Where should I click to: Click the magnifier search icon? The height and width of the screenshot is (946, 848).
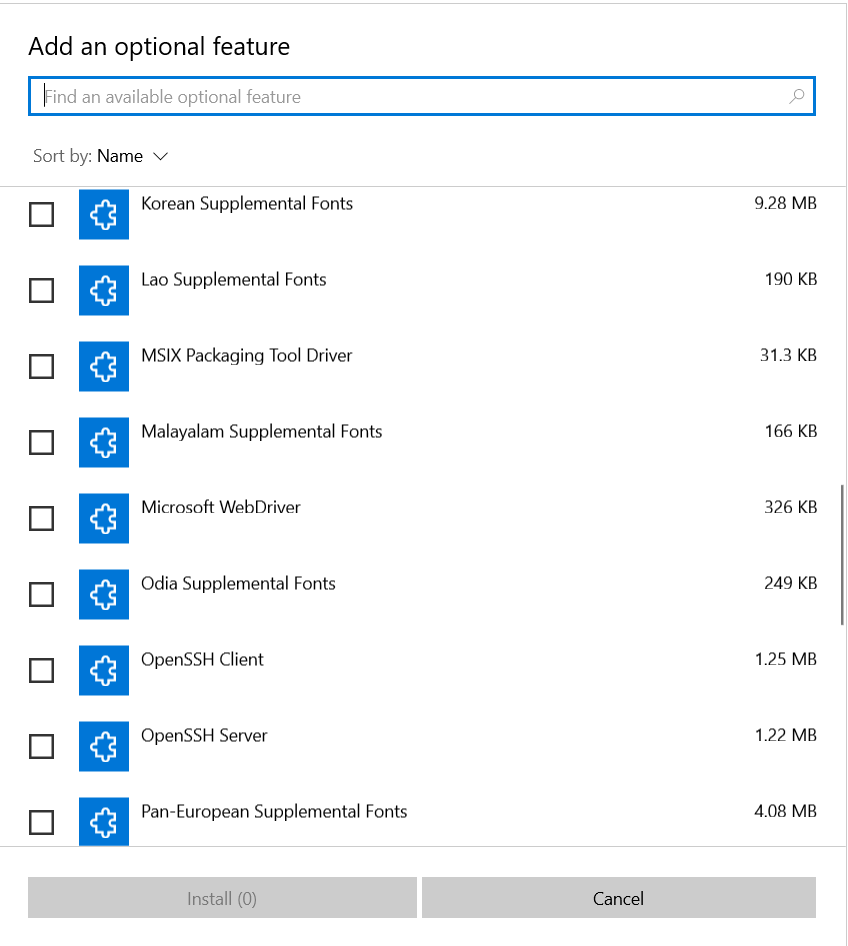point(797,97)
